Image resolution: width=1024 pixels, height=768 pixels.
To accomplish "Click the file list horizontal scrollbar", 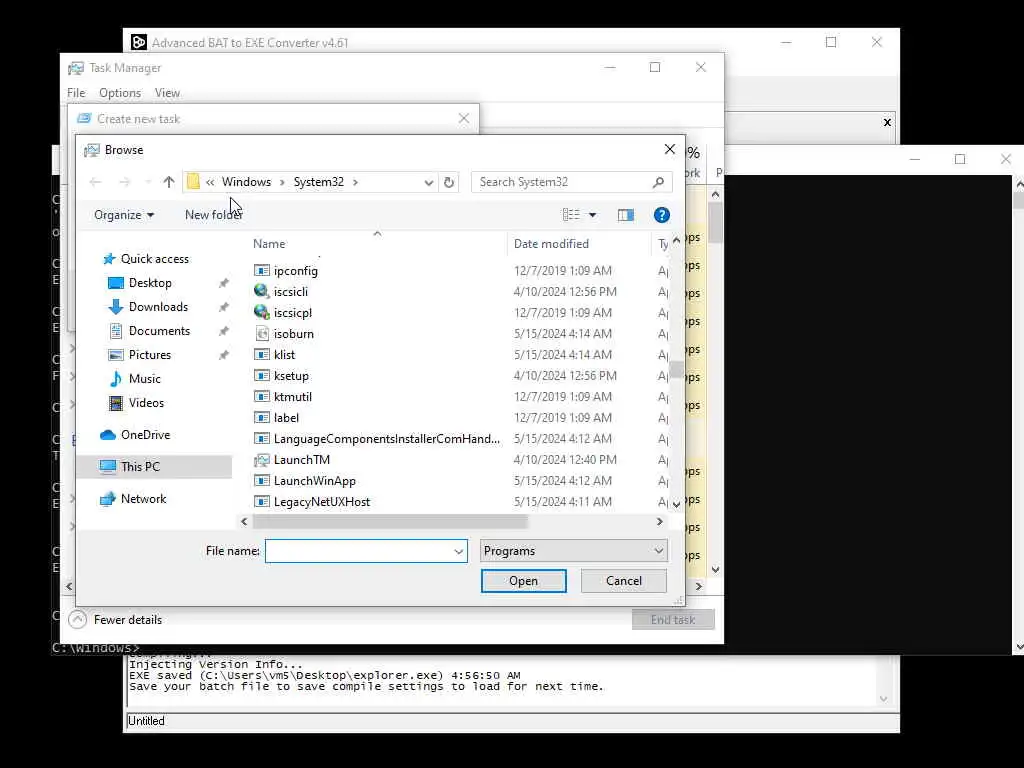I will [x=390, y=522].
